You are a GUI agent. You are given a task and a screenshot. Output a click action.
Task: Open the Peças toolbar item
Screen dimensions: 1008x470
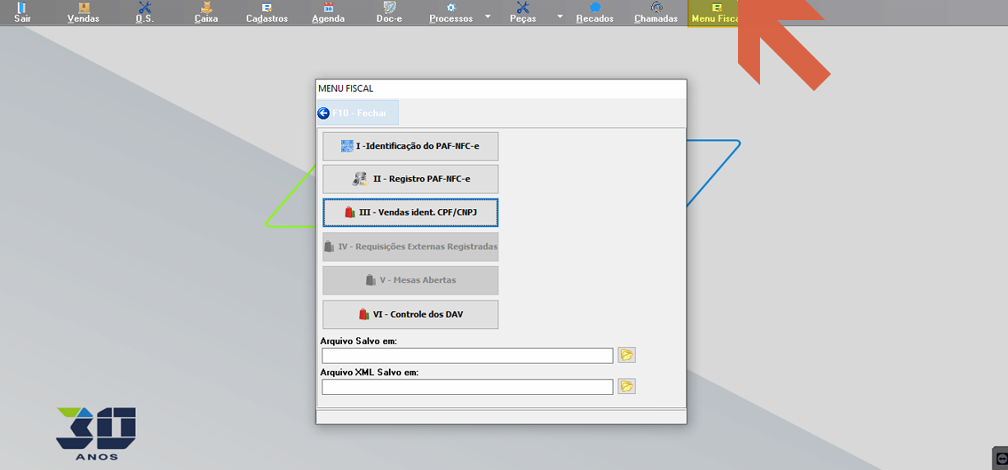point(523,13)
